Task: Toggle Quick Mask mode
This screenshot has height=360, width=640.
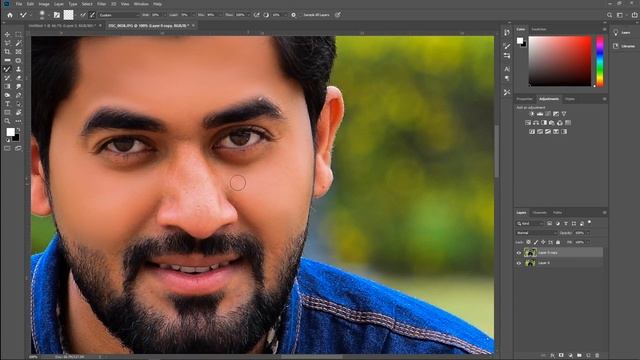Action: [7, 148]
